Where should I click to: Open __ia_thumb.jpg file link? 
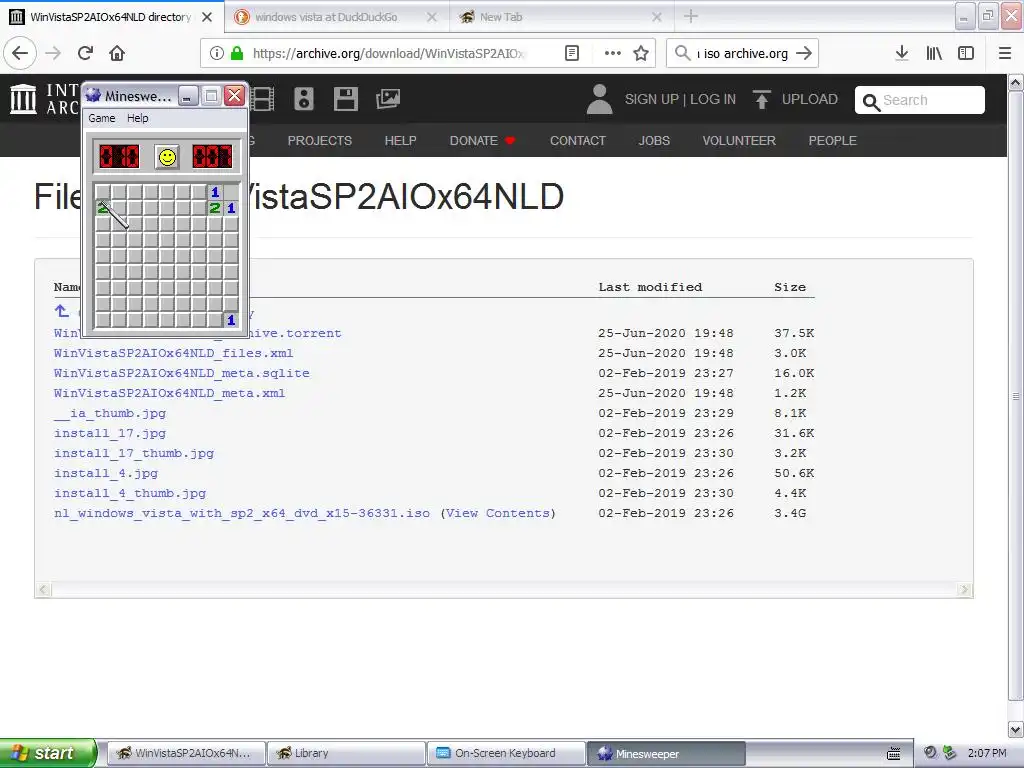tap(110, 413)
